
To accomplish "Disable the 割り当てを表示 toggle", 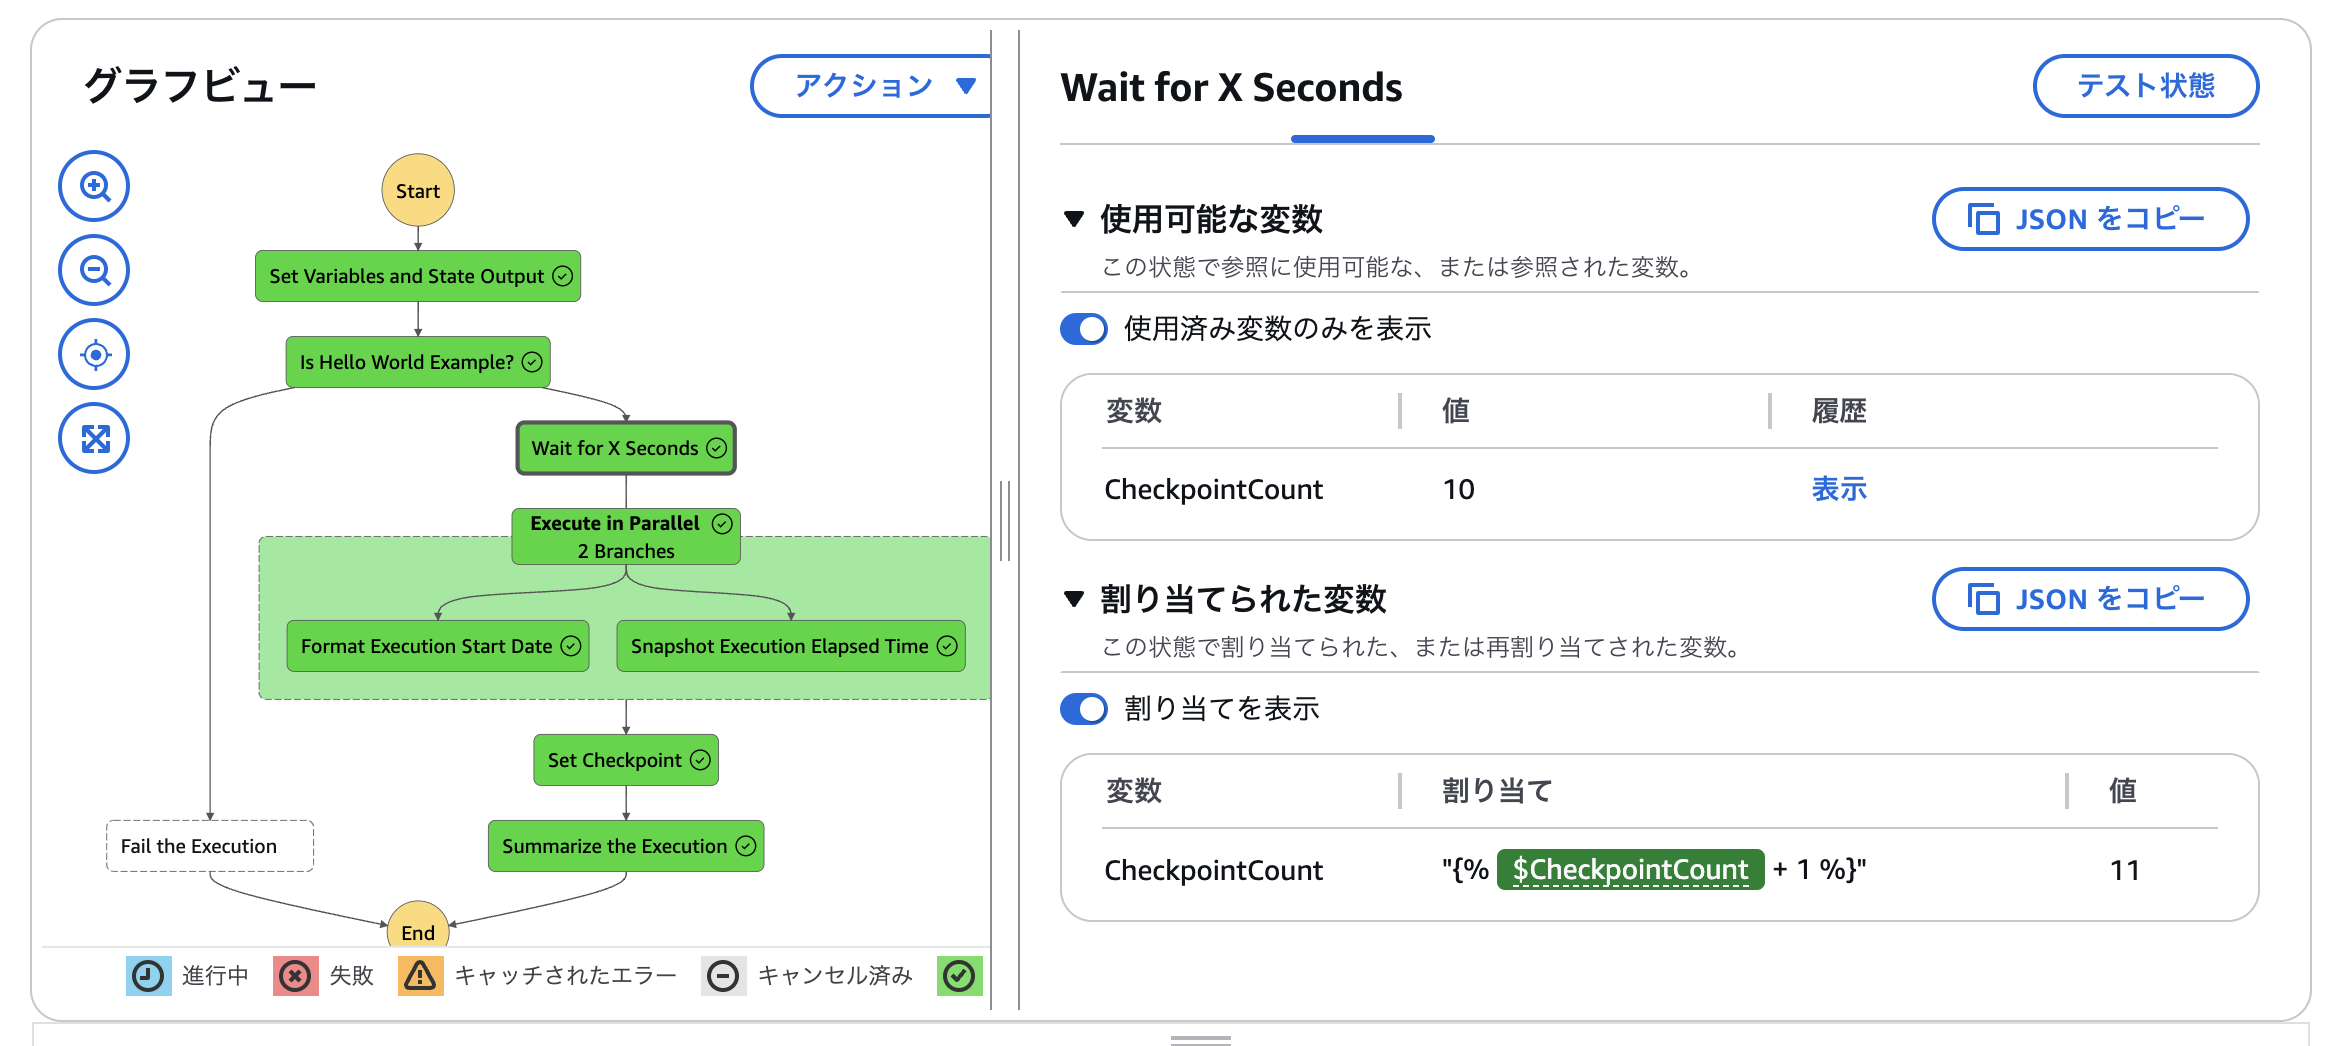I will tap(1083, 708).
